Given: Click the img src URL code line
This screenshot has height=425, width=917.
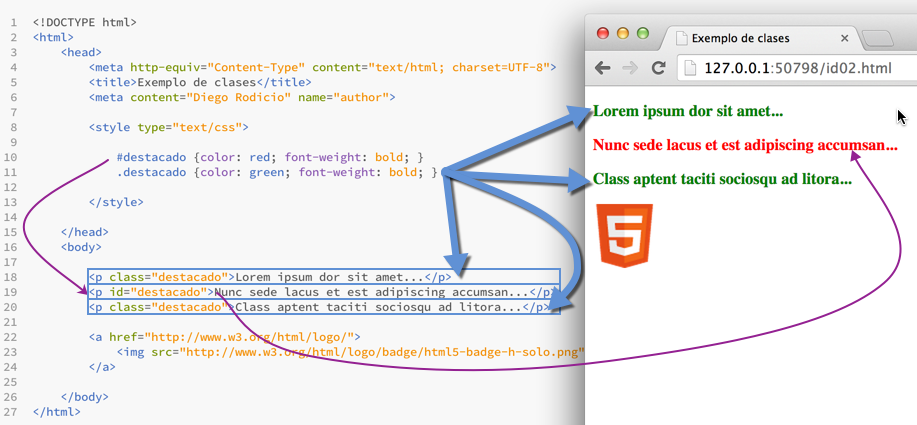Looking at the screenshot, I should (x=350, y=352).
